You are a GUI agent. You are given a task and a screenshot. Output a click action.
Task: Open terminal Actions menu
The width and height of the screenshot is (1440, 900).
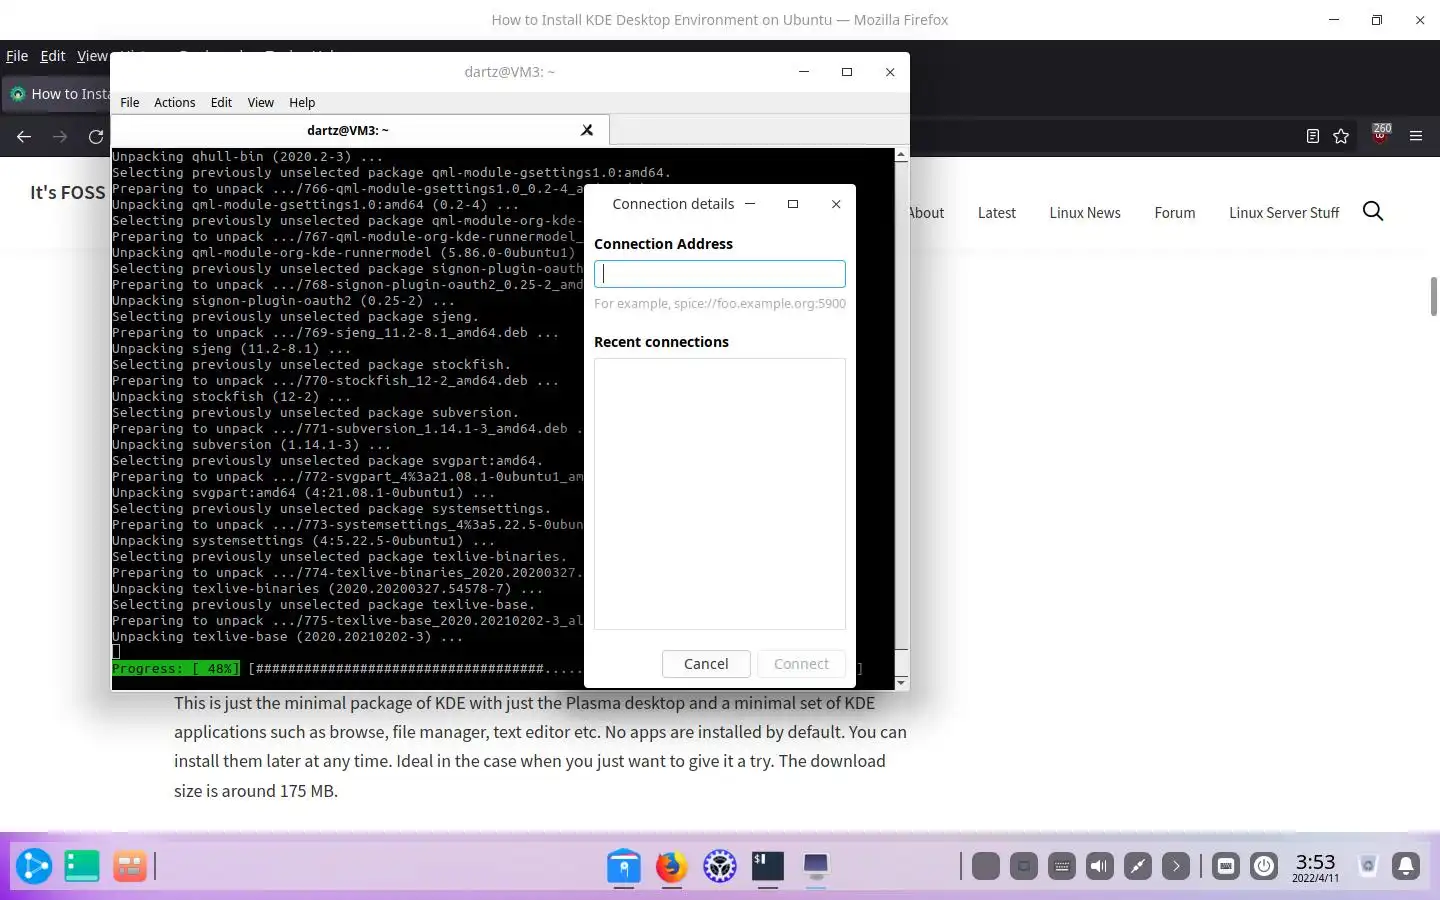(175, 103)
